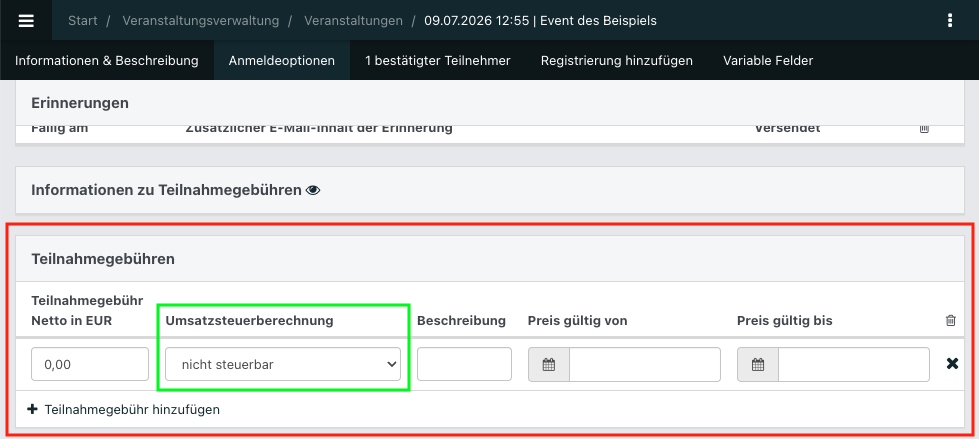Image resolution: width=979 pixels, height=439 pixels.
Task: Open the Umsatzsteuerberechnung dropdown
Action: (283, 365)
